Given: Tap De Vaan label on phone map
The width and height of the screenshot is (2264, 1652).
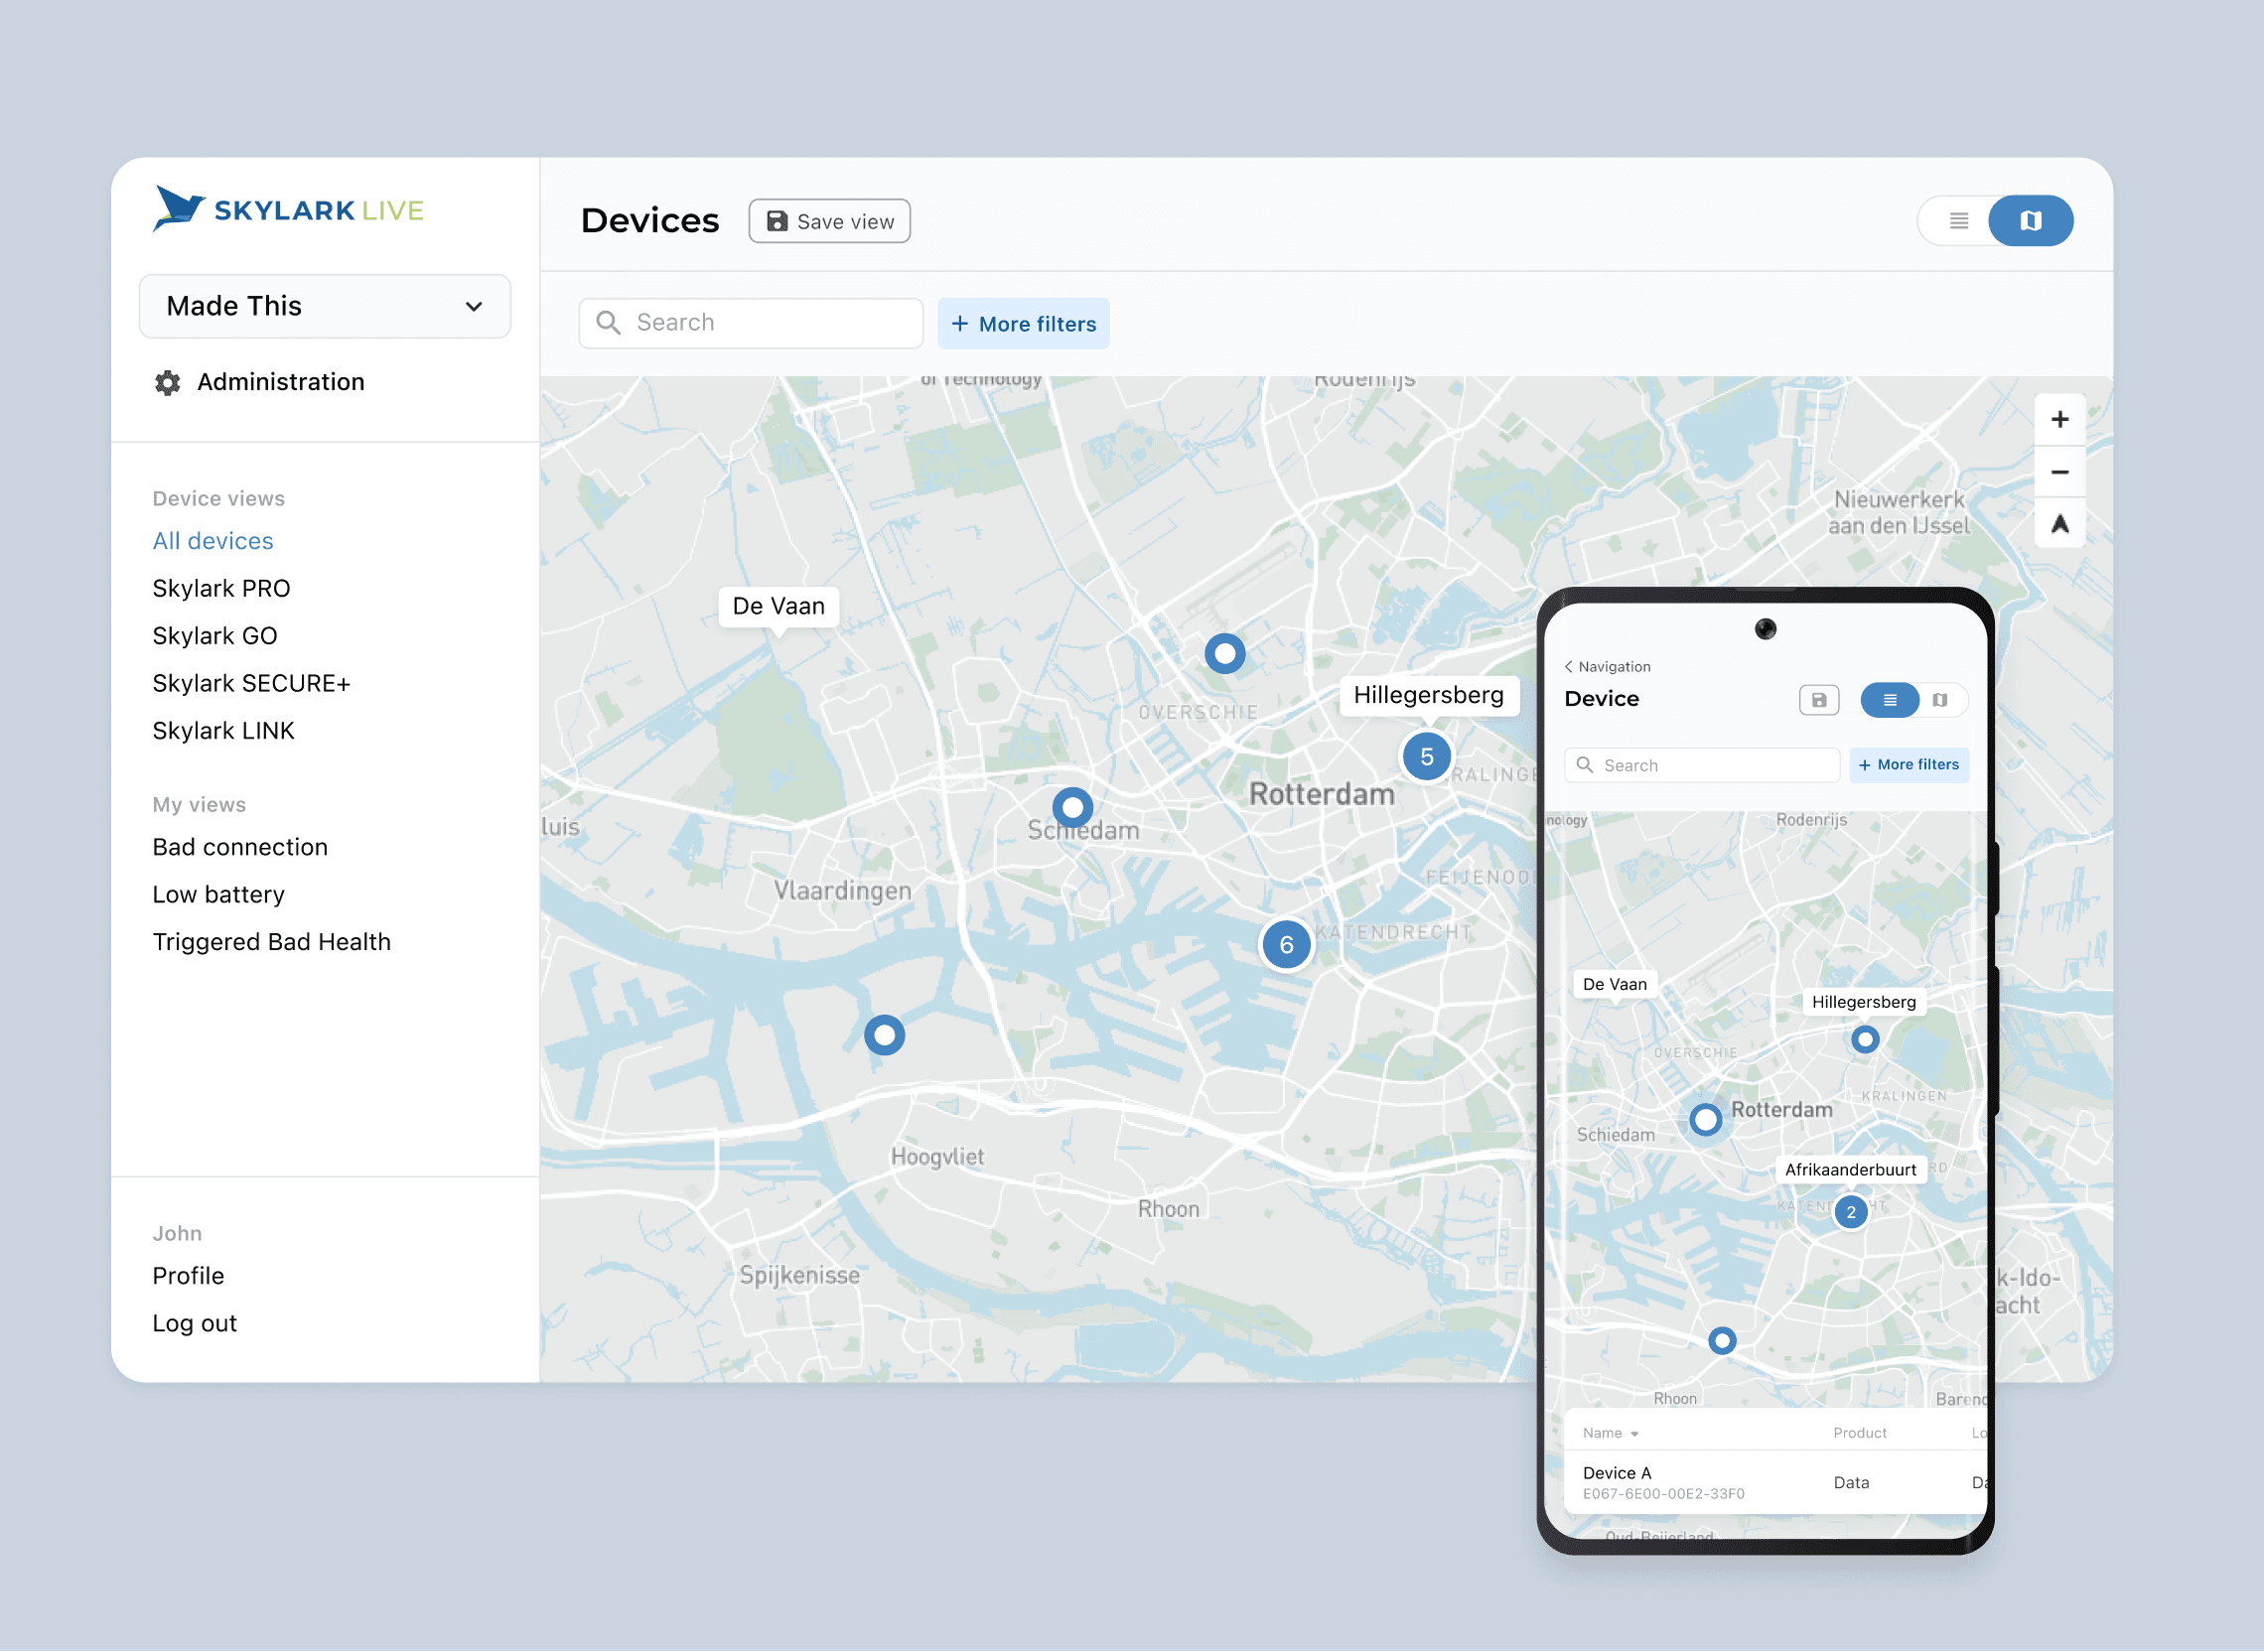Looking at the screenshot, I should coord(1615,984).
